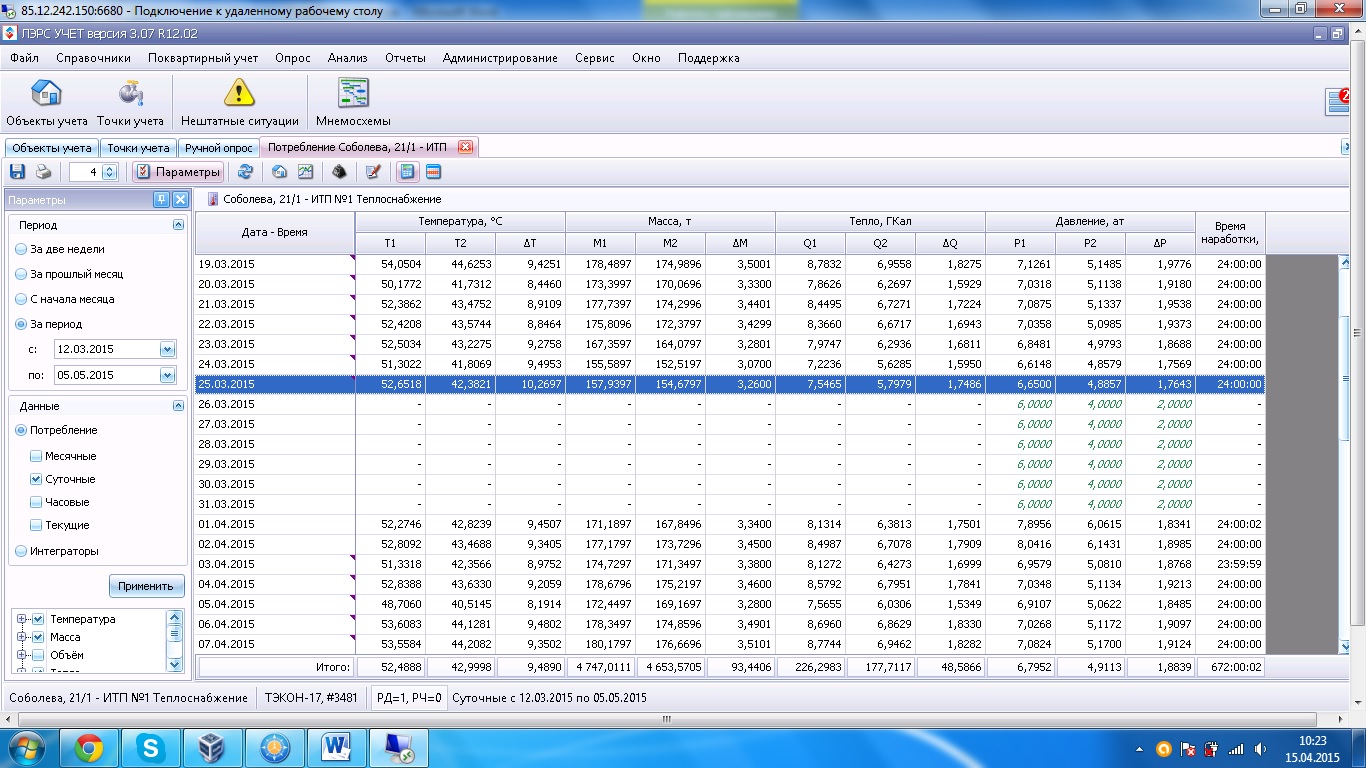Open the Справочники menu
The height and width of the screenshot is (768, 1366).
tap(93, 58)
